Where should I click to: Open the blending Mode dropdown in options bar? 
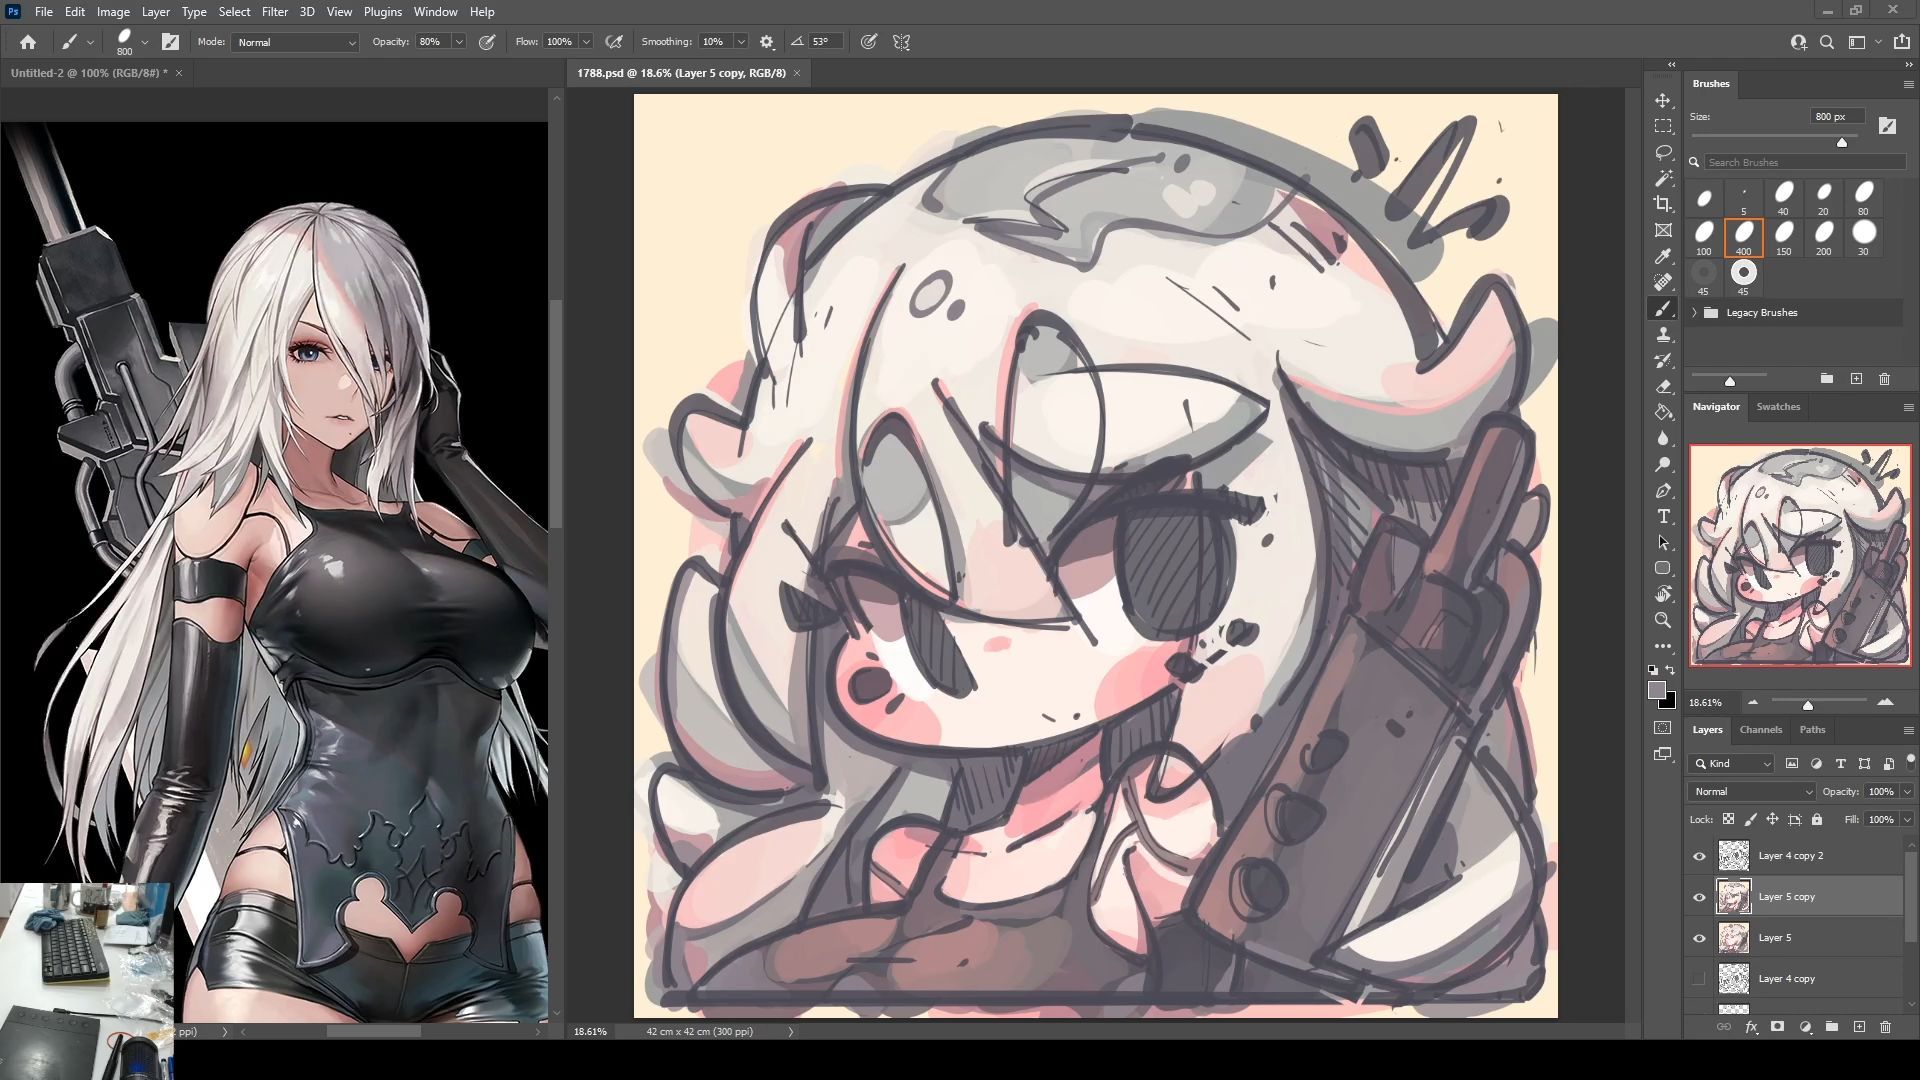pyautogui.click(x=295, y=42)
